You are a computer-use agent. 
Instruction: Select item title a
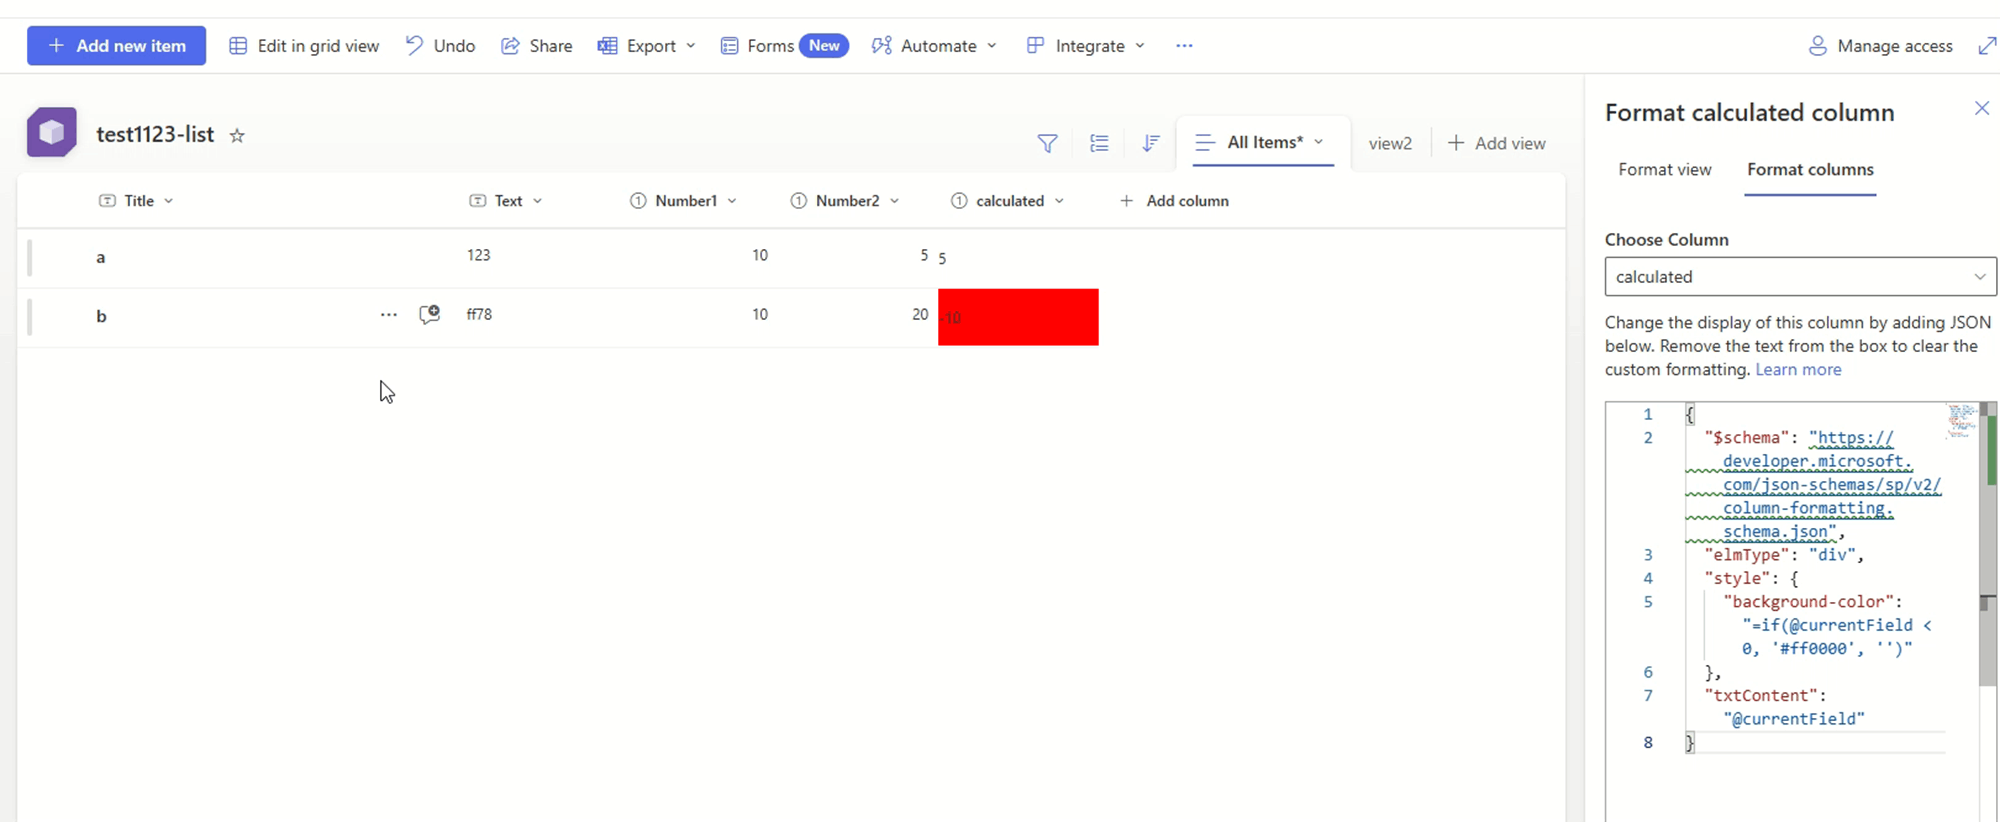tap(100, 258)
